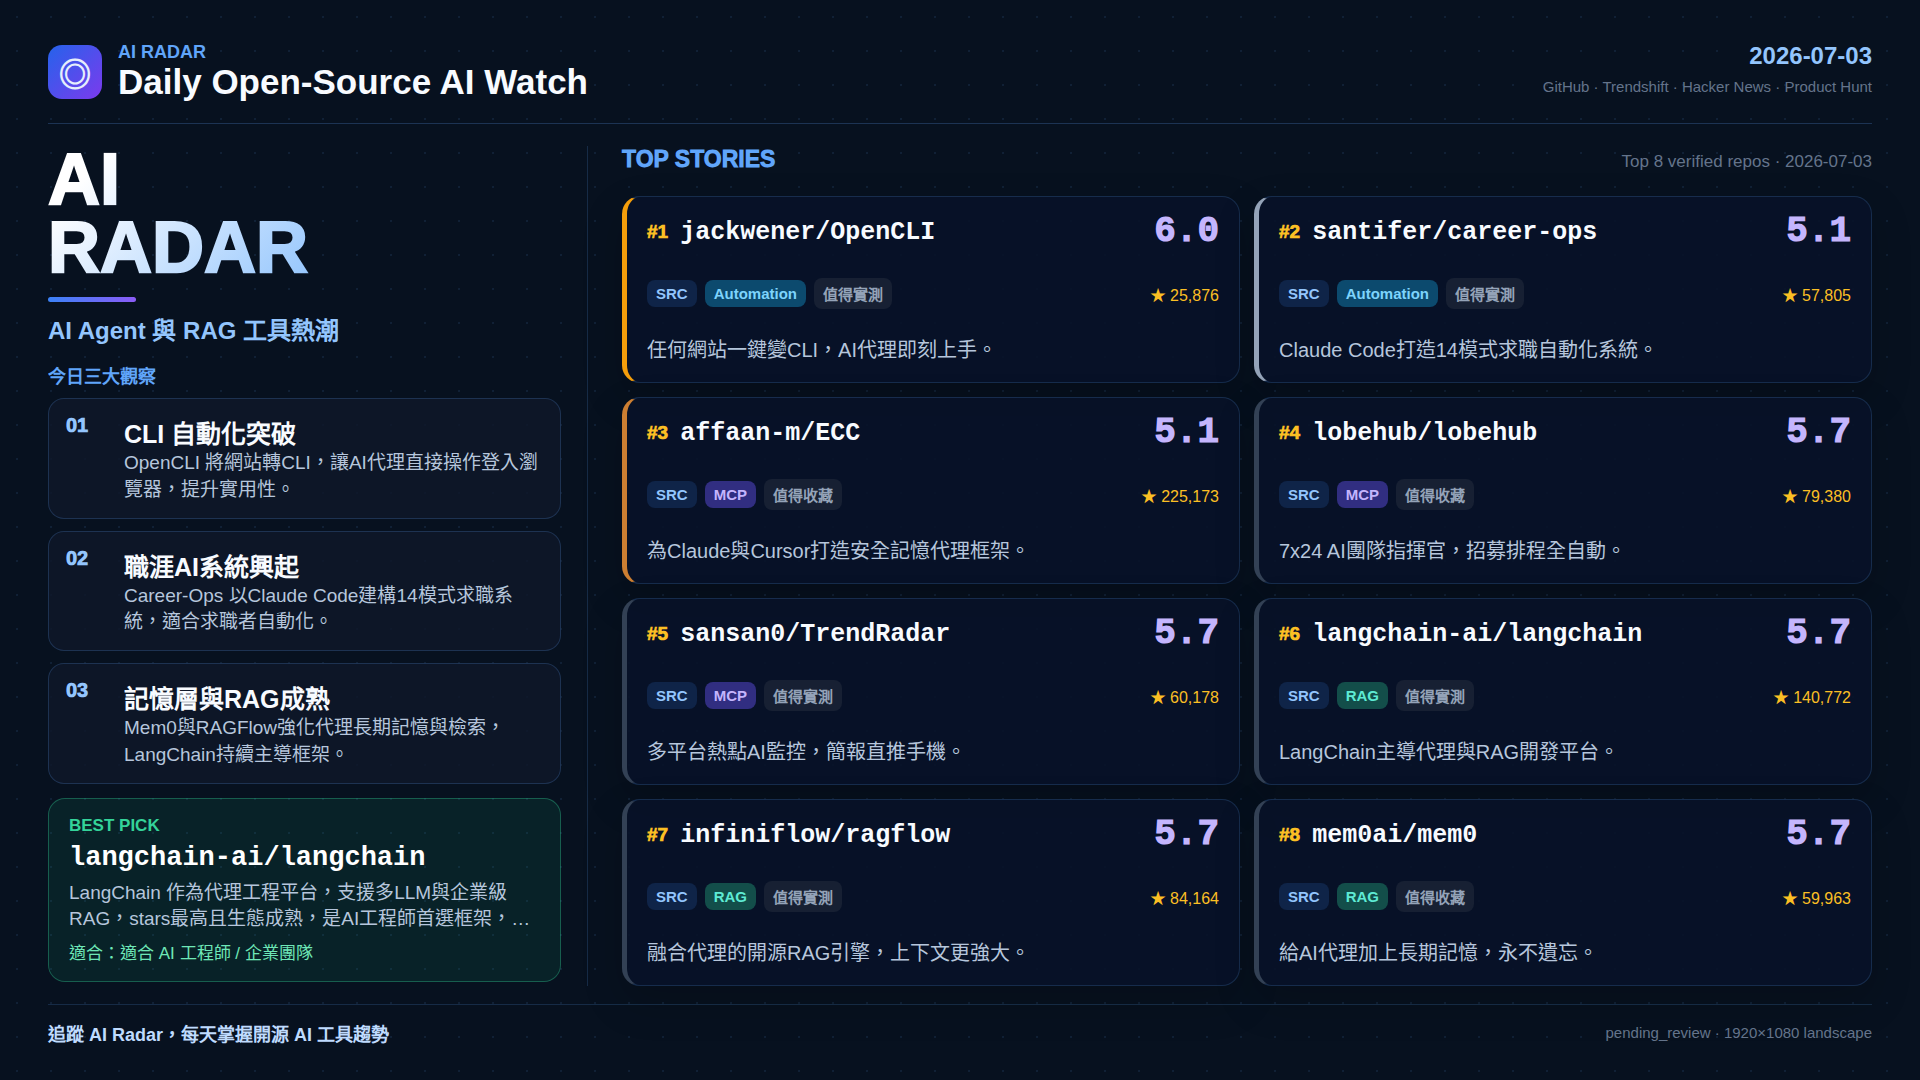1920x1080 pixels.
Task: Click description "任何網站一鍵變CLI，AI代理即刻上手。"
Action: pos(820,350)
